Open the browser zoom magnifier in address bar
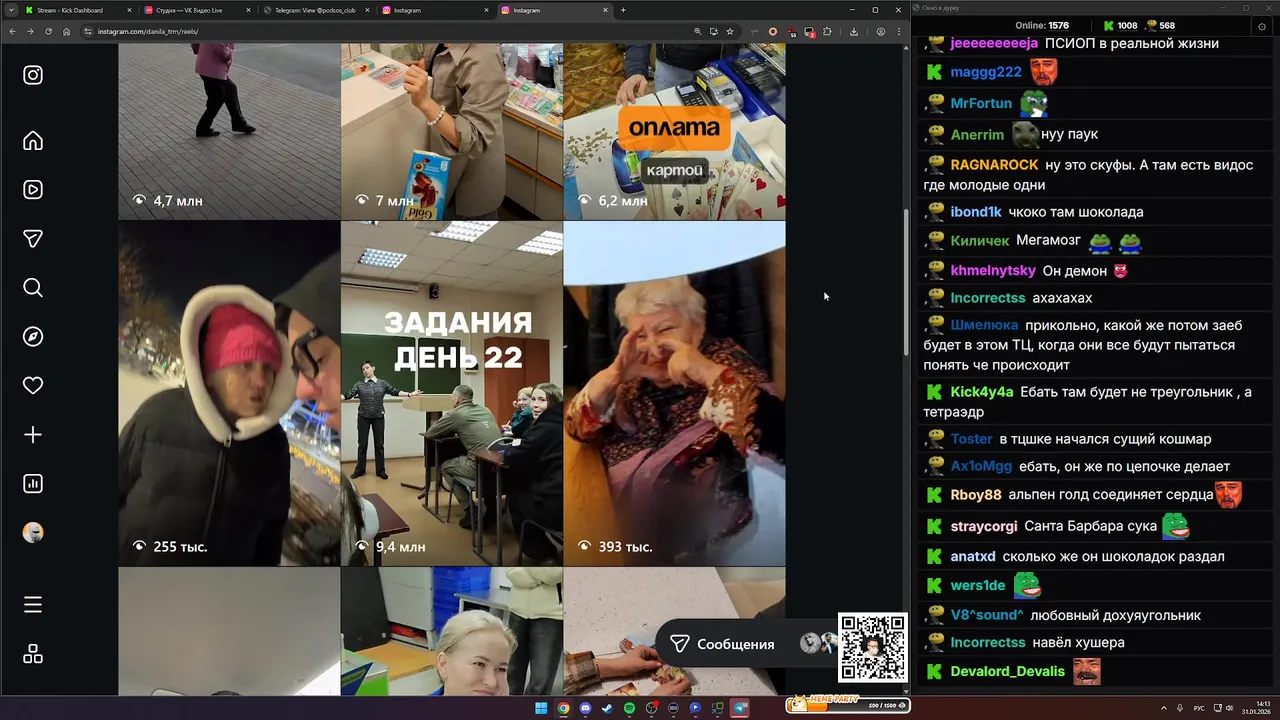 click(697, 32)
